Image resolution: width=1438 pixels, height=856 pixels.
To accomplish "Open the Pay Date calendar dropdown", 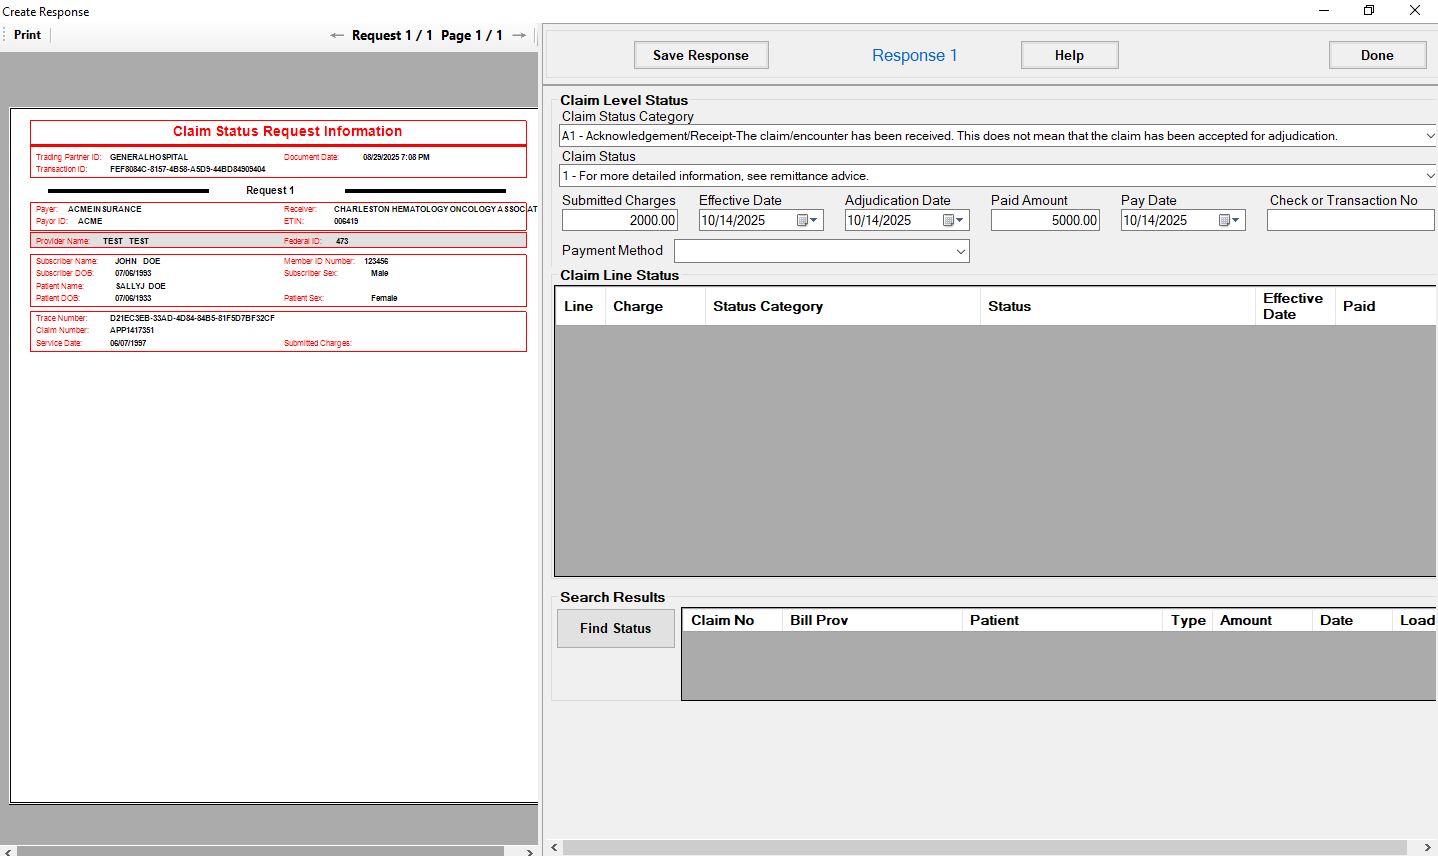I will tap(1230, 220).
